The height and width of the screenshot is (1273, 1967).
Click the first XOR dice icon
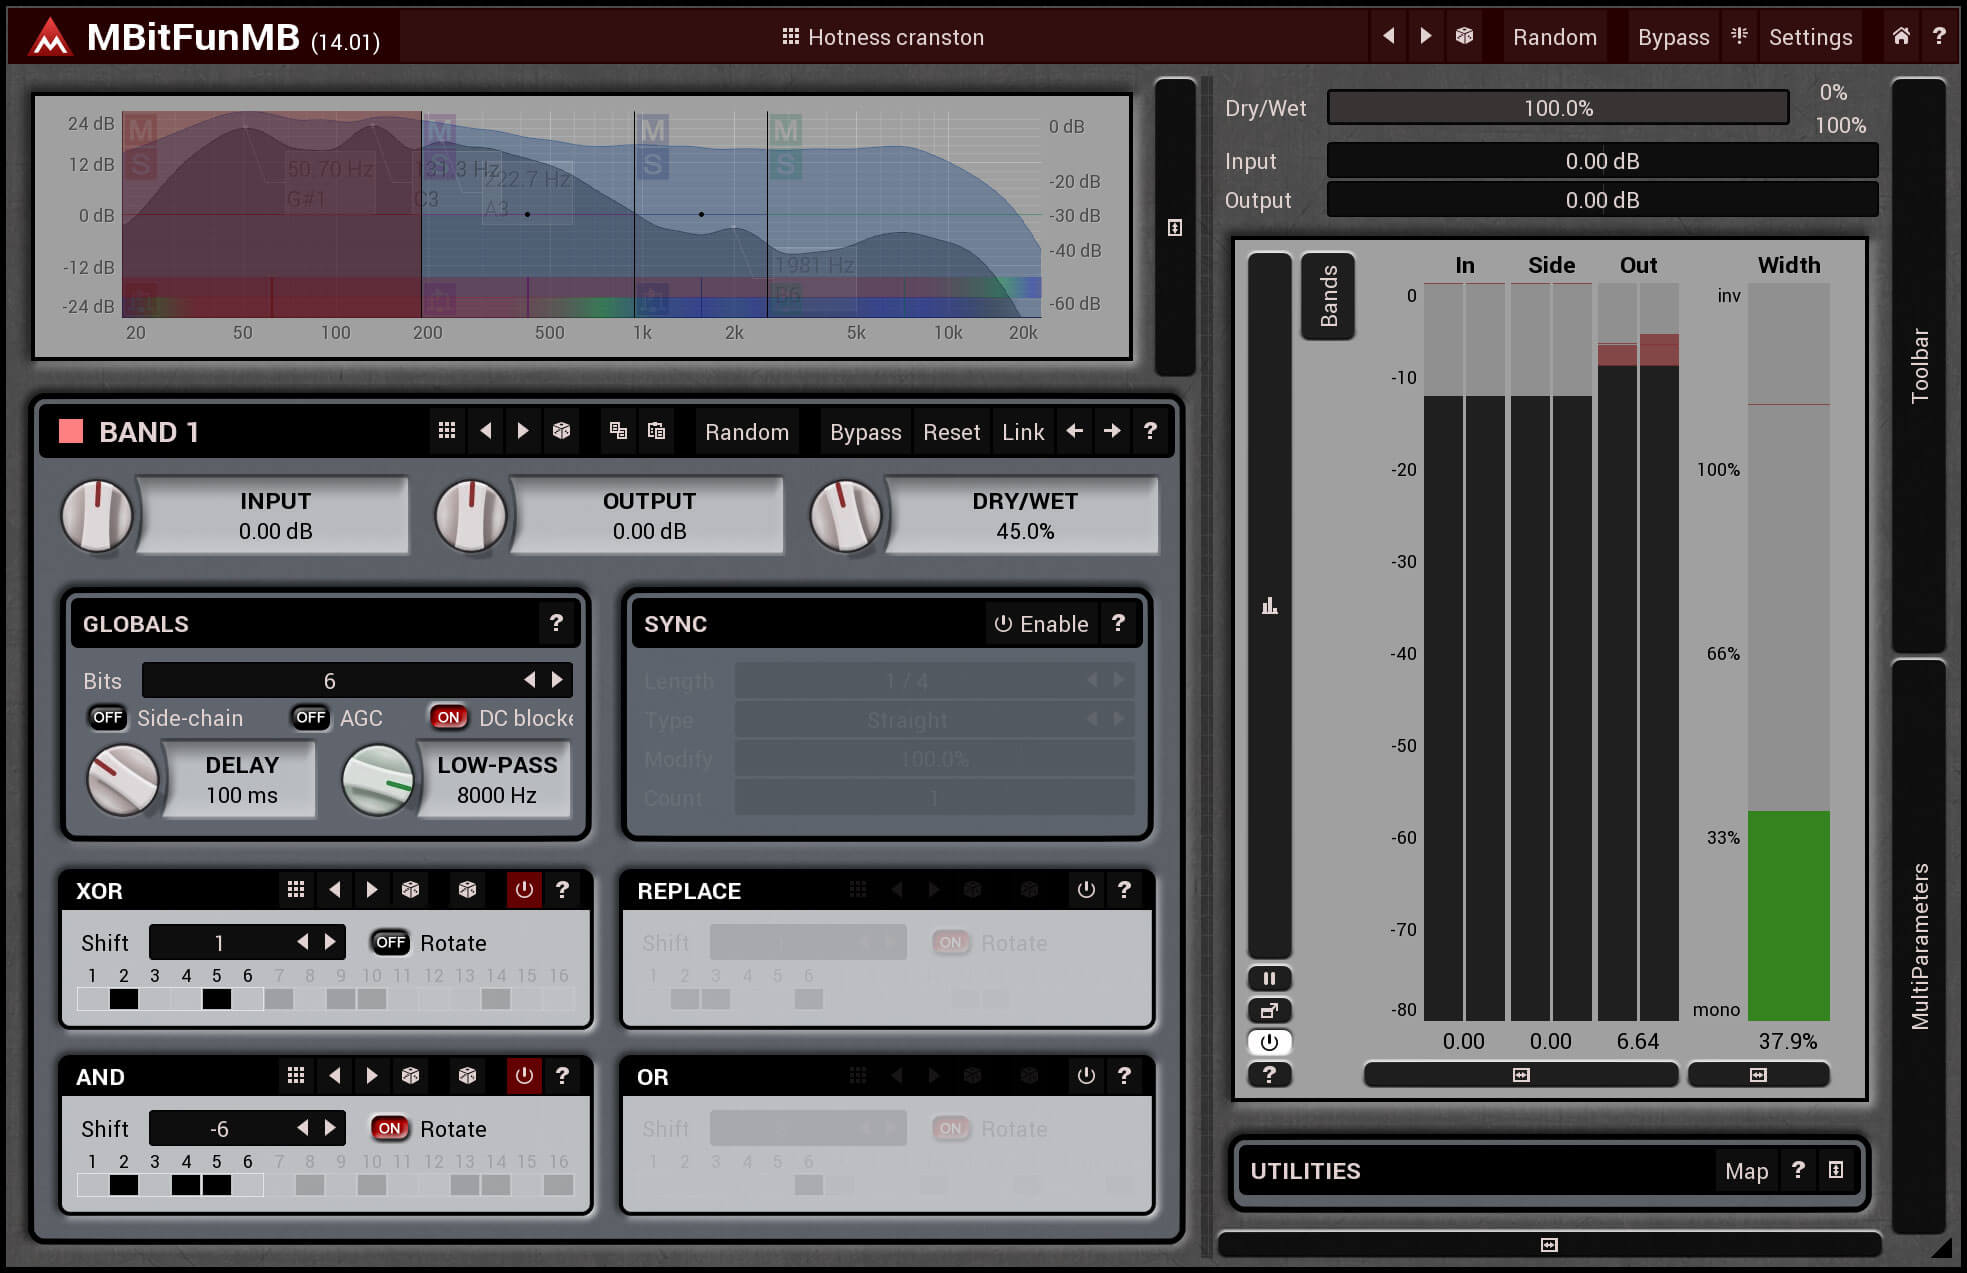[x=410, y=889]
